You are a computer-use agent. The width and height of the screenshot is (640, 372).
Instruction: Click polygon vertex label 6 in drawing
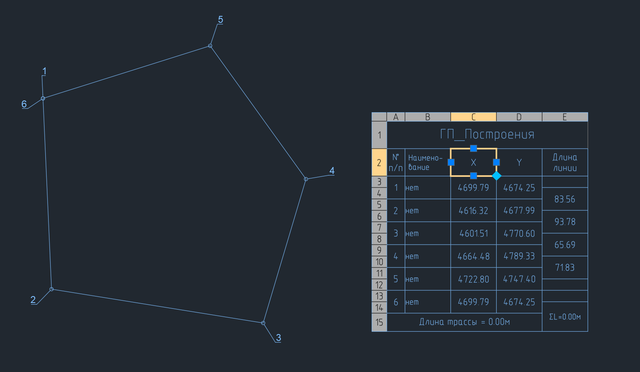24,104
